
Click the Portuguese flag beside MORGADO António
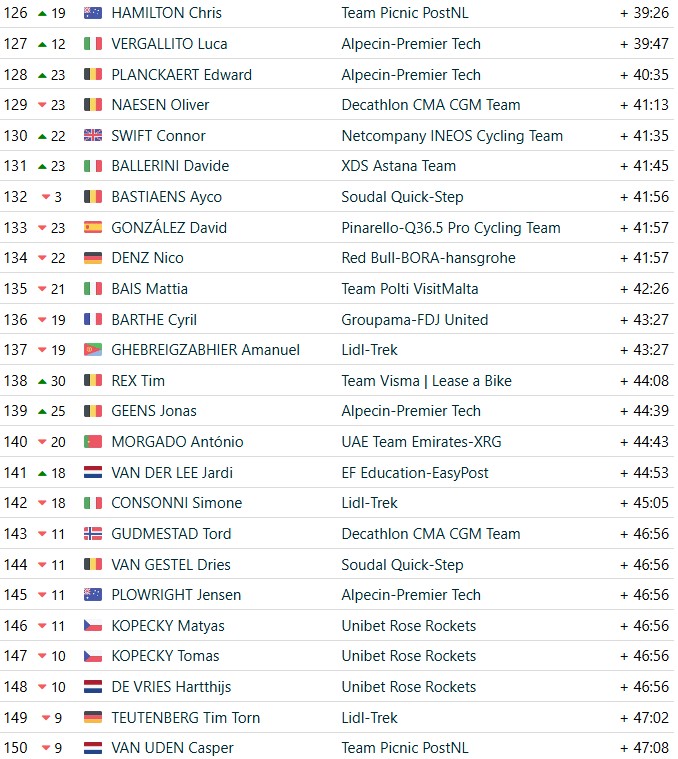92,441
